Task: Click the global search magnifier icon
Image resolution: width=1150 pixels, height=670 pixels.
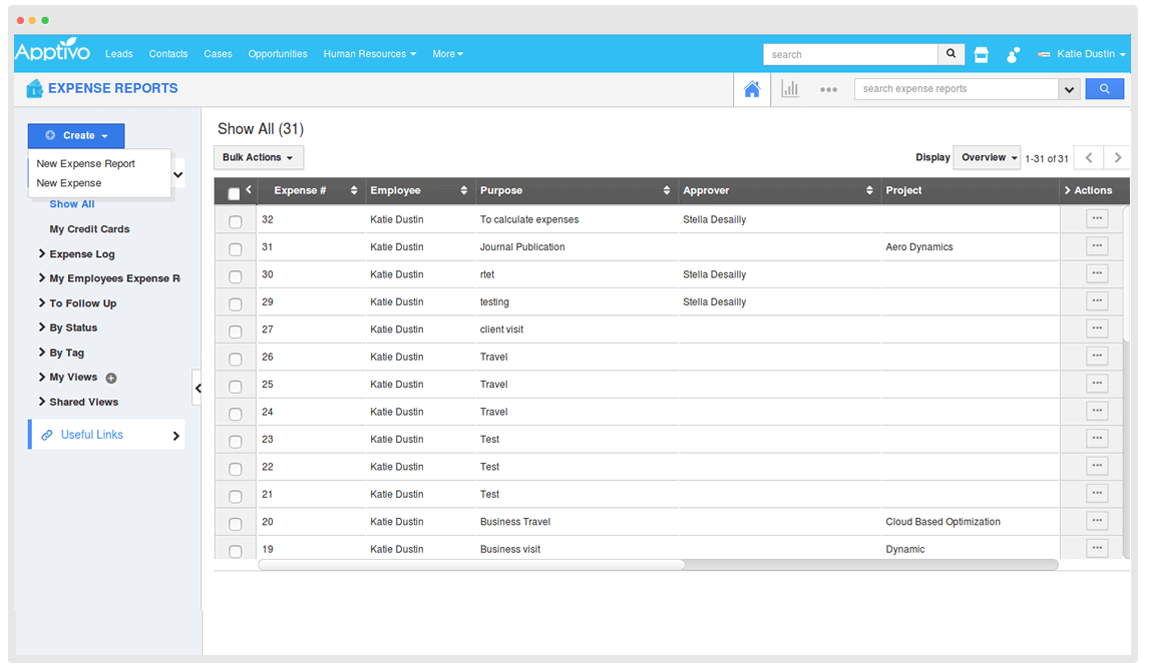Action: [951, 55]
